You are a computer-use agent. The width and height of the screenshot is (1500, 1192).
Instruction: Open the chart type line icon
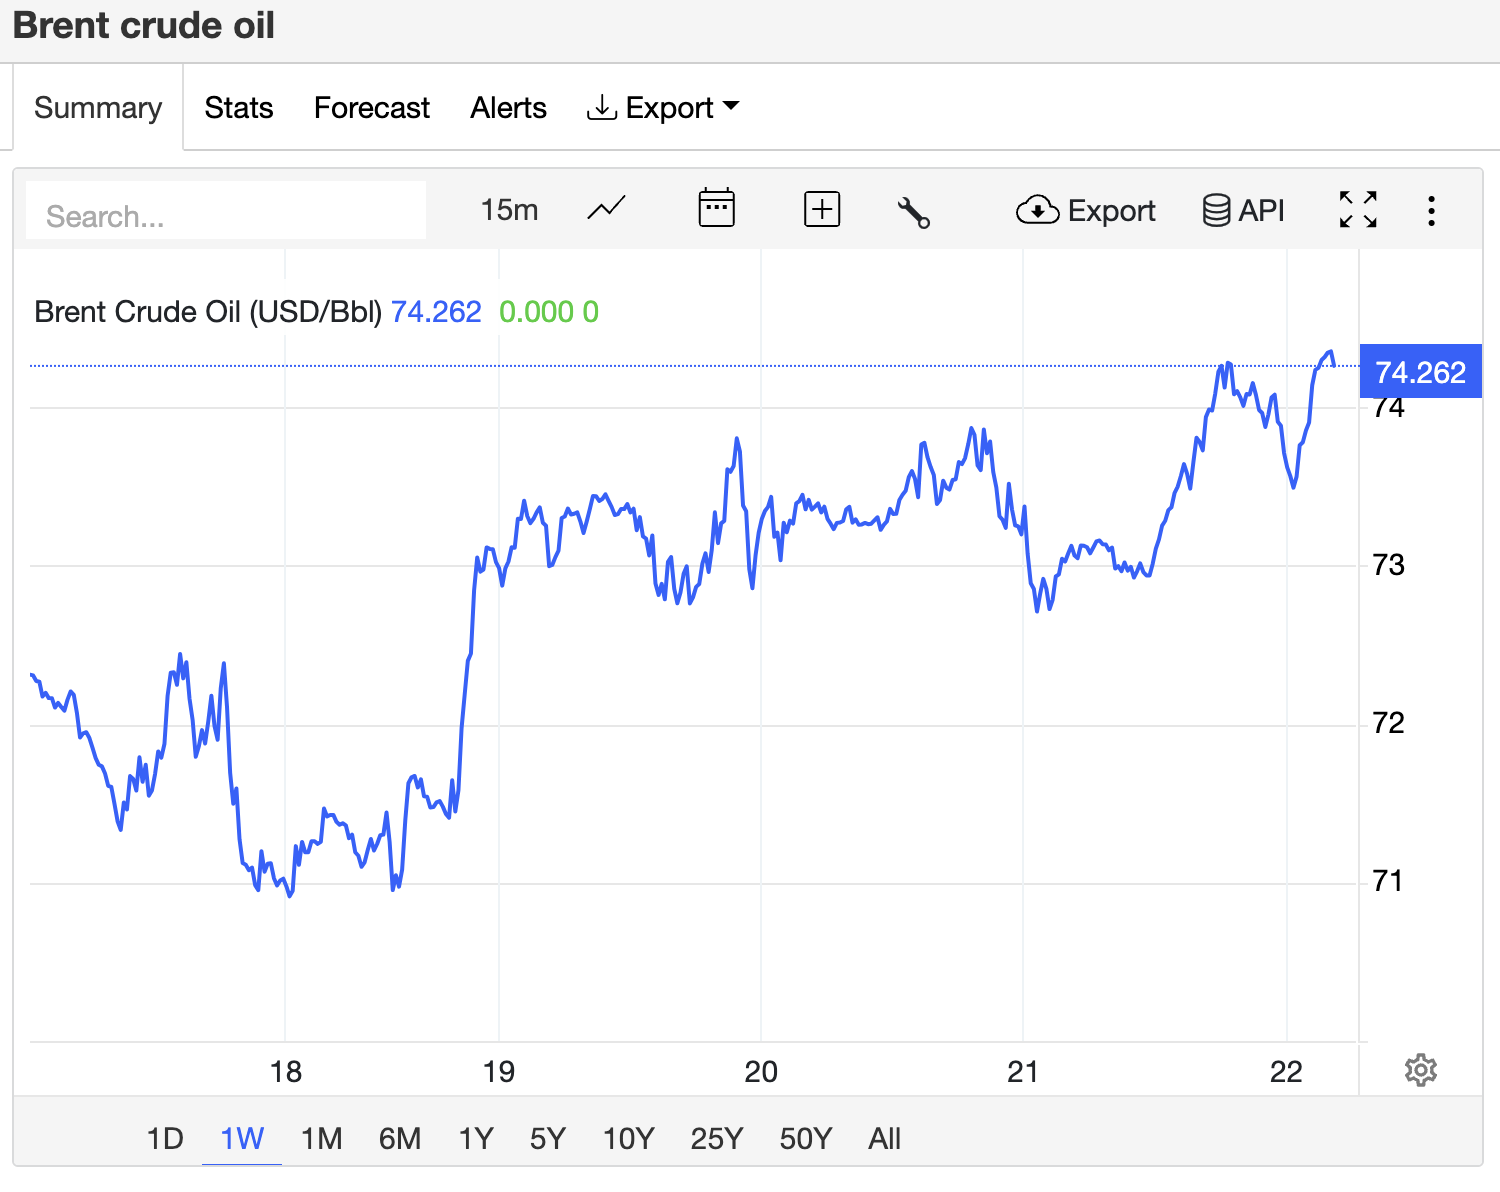click(606, 209)
